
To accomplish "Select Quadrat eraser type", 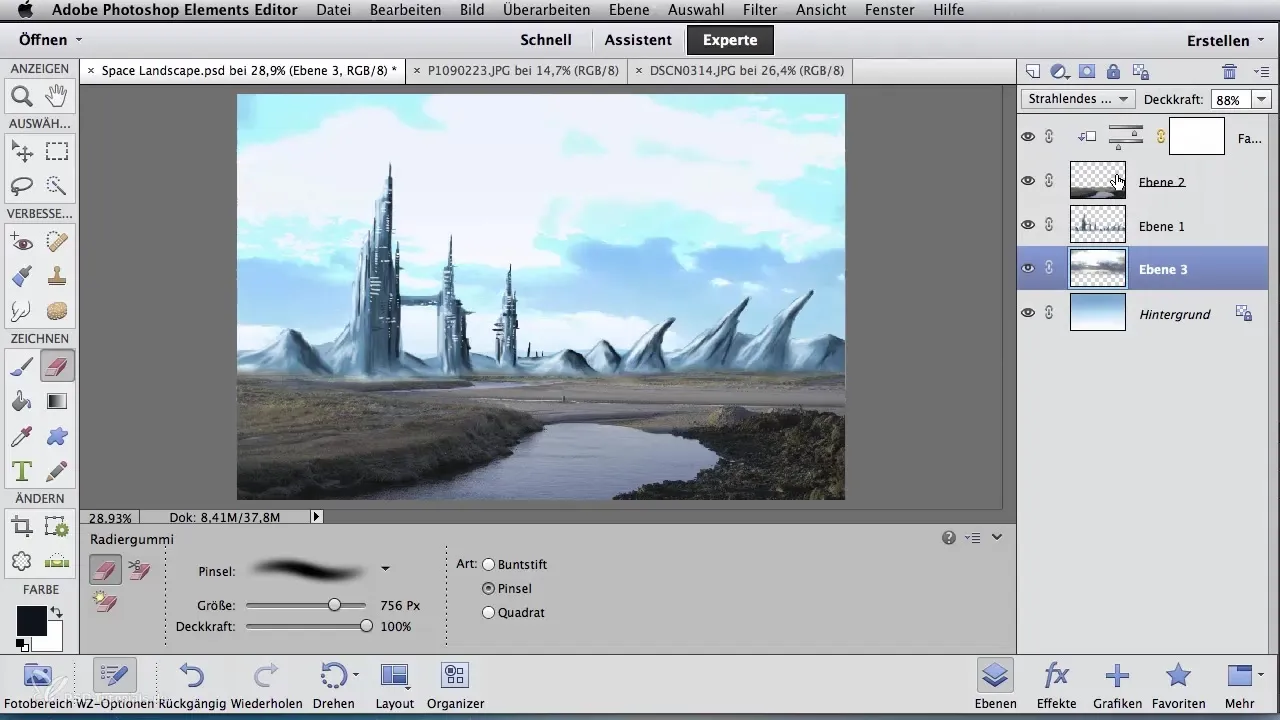I will pos(489,612).
